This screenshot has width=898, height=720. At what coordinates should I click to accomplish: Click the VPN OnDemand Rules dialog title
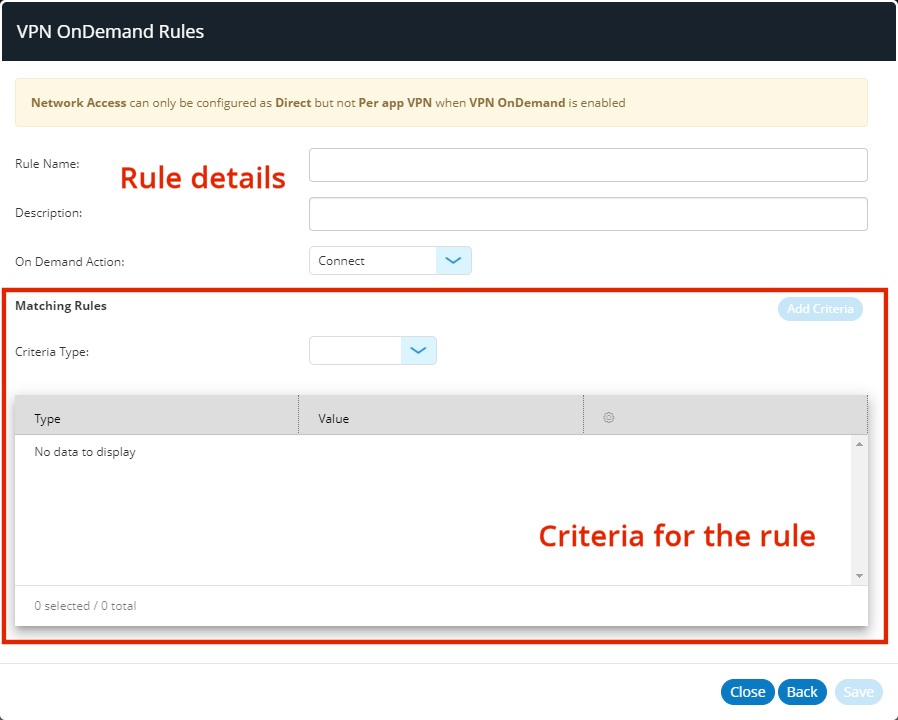110,32
